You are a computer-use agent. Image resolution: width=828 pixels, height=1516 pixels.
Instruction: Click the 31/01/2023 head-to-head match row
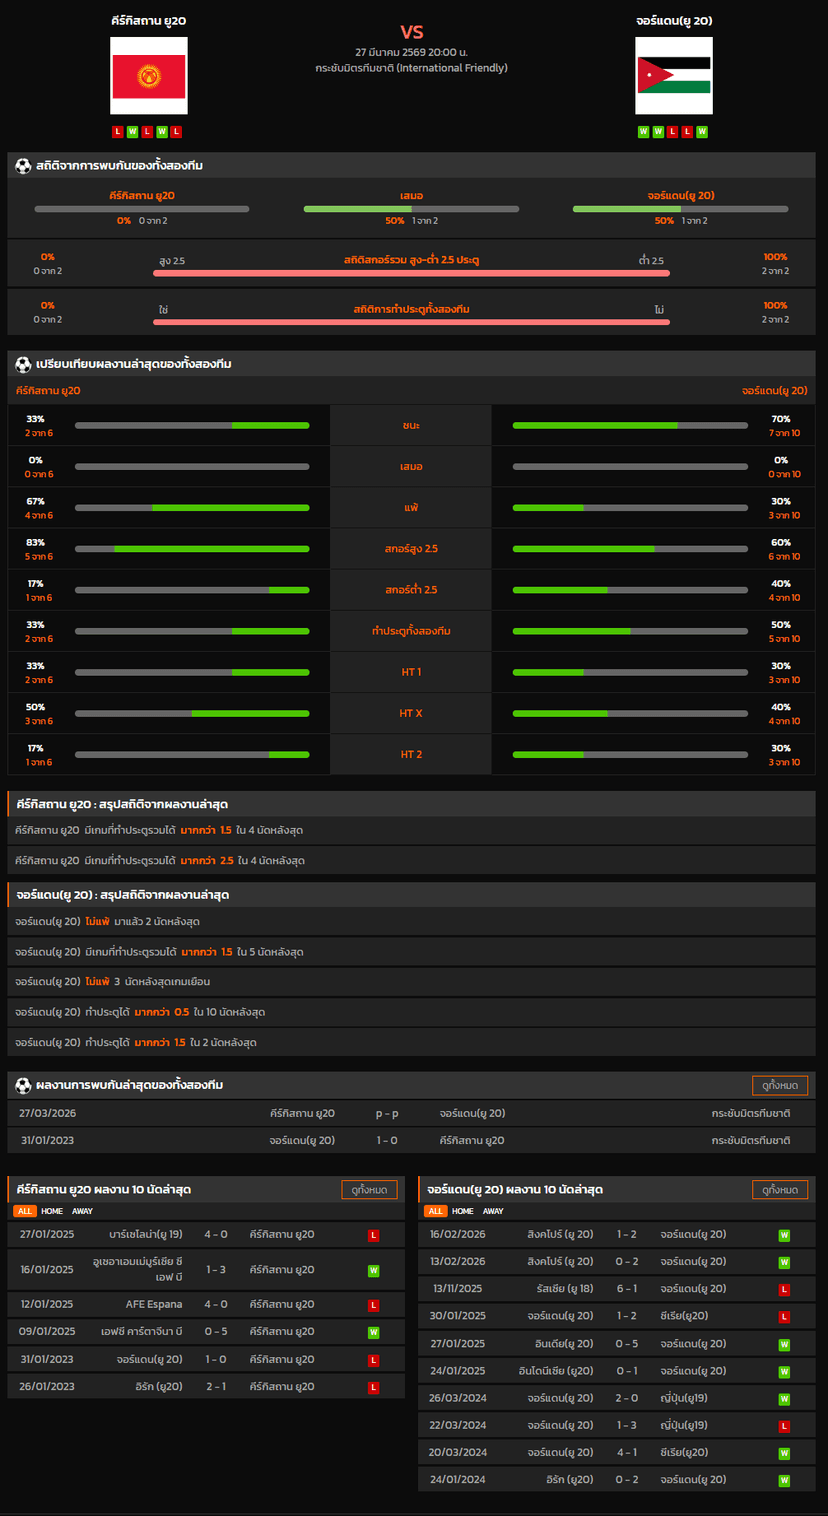tap(411, 1140)
